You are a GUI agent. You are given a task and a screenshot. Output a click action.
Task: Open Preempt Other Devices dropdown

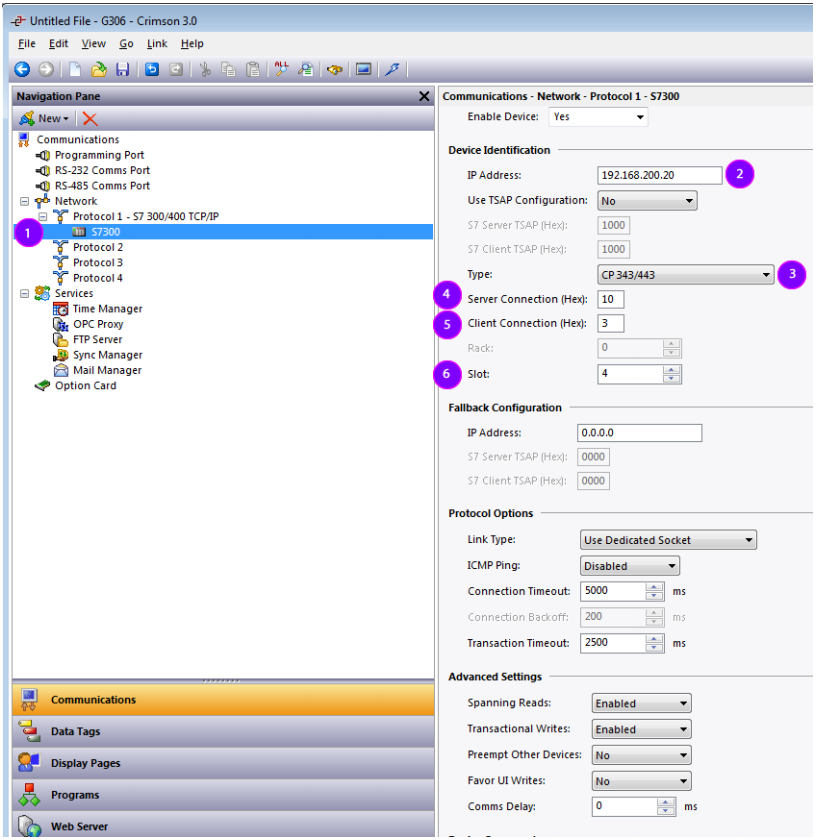641,755
